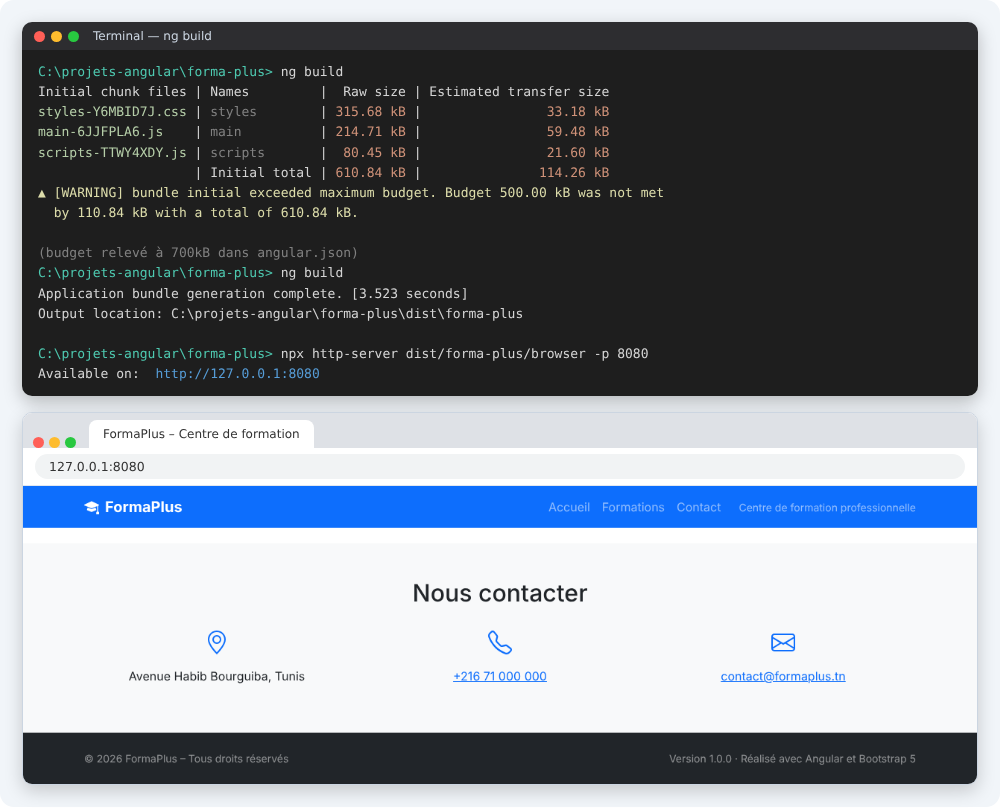The width and height of the screenshot is (1000, 808).
Task: Click the © 2026 FormaPlus footer text
Action: click(x=186, y=759)
